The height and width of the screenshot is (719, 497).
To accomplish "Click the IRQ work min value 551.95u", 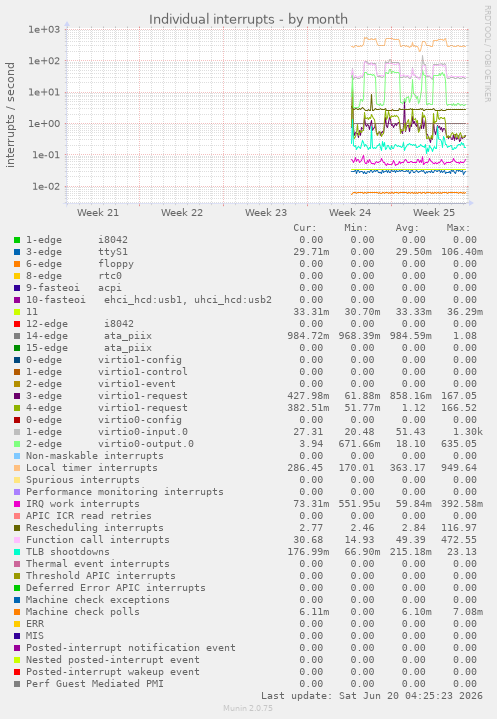I will [359, 504].
